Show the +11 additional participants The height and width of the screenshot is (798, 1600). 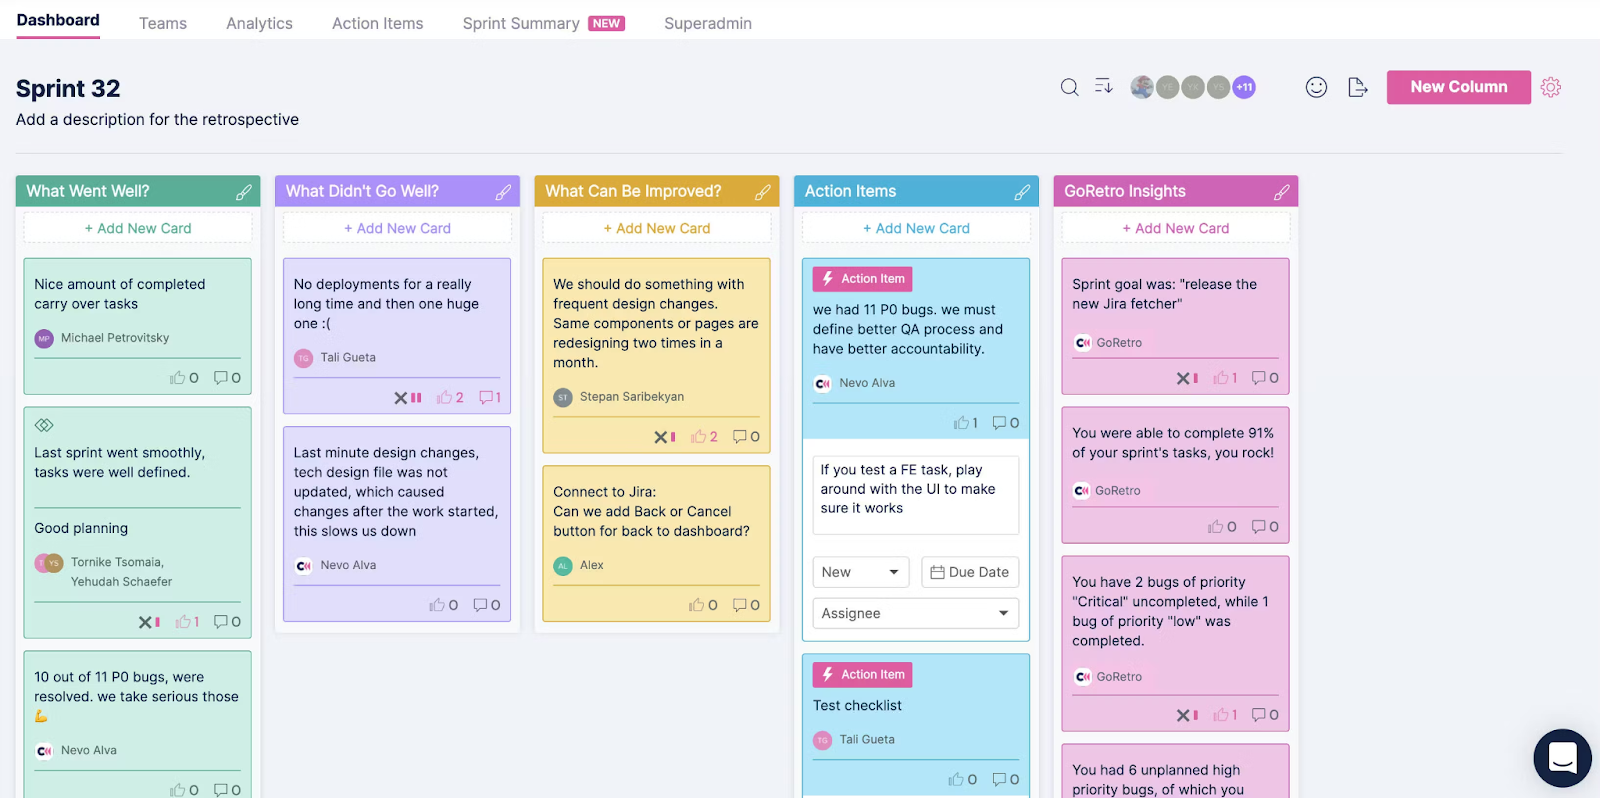1244,87
